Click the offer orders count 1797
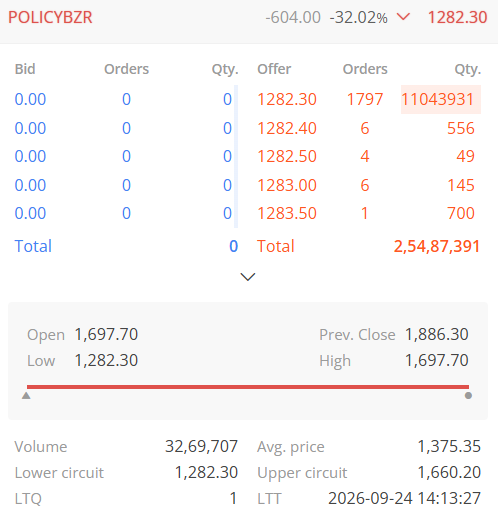This screenshot has height=523, width=498. 365,99
